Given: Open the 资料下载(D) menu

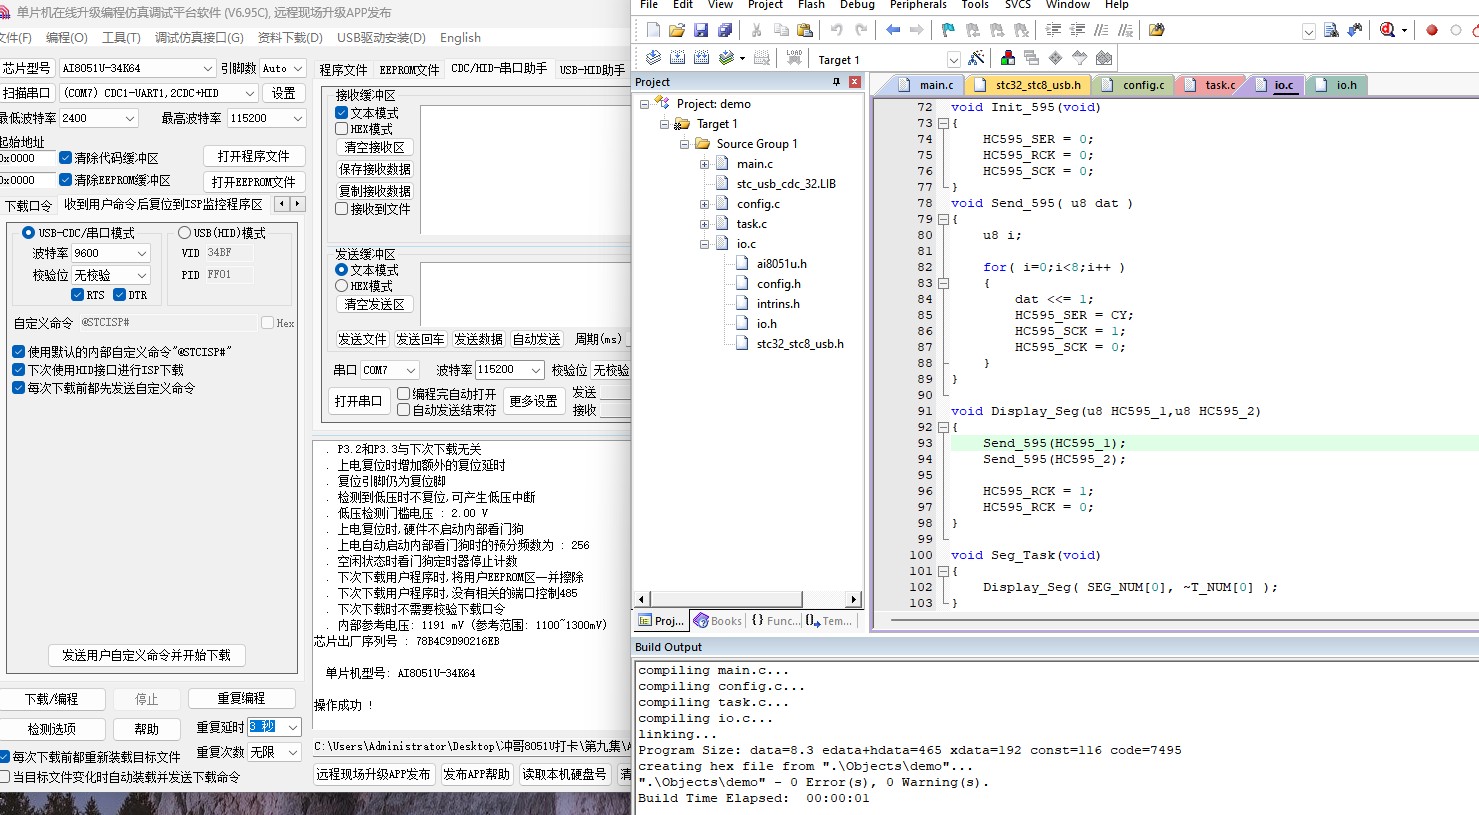Looking at the screenshot, I should [x=290, y=38].
